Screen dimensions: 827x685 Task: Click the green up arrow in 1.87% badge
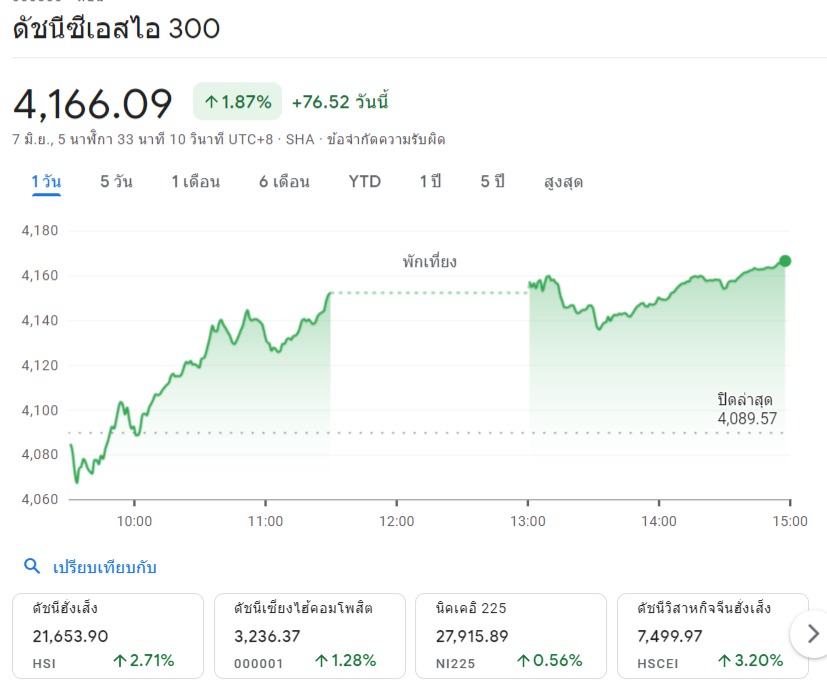coord(211,101)
